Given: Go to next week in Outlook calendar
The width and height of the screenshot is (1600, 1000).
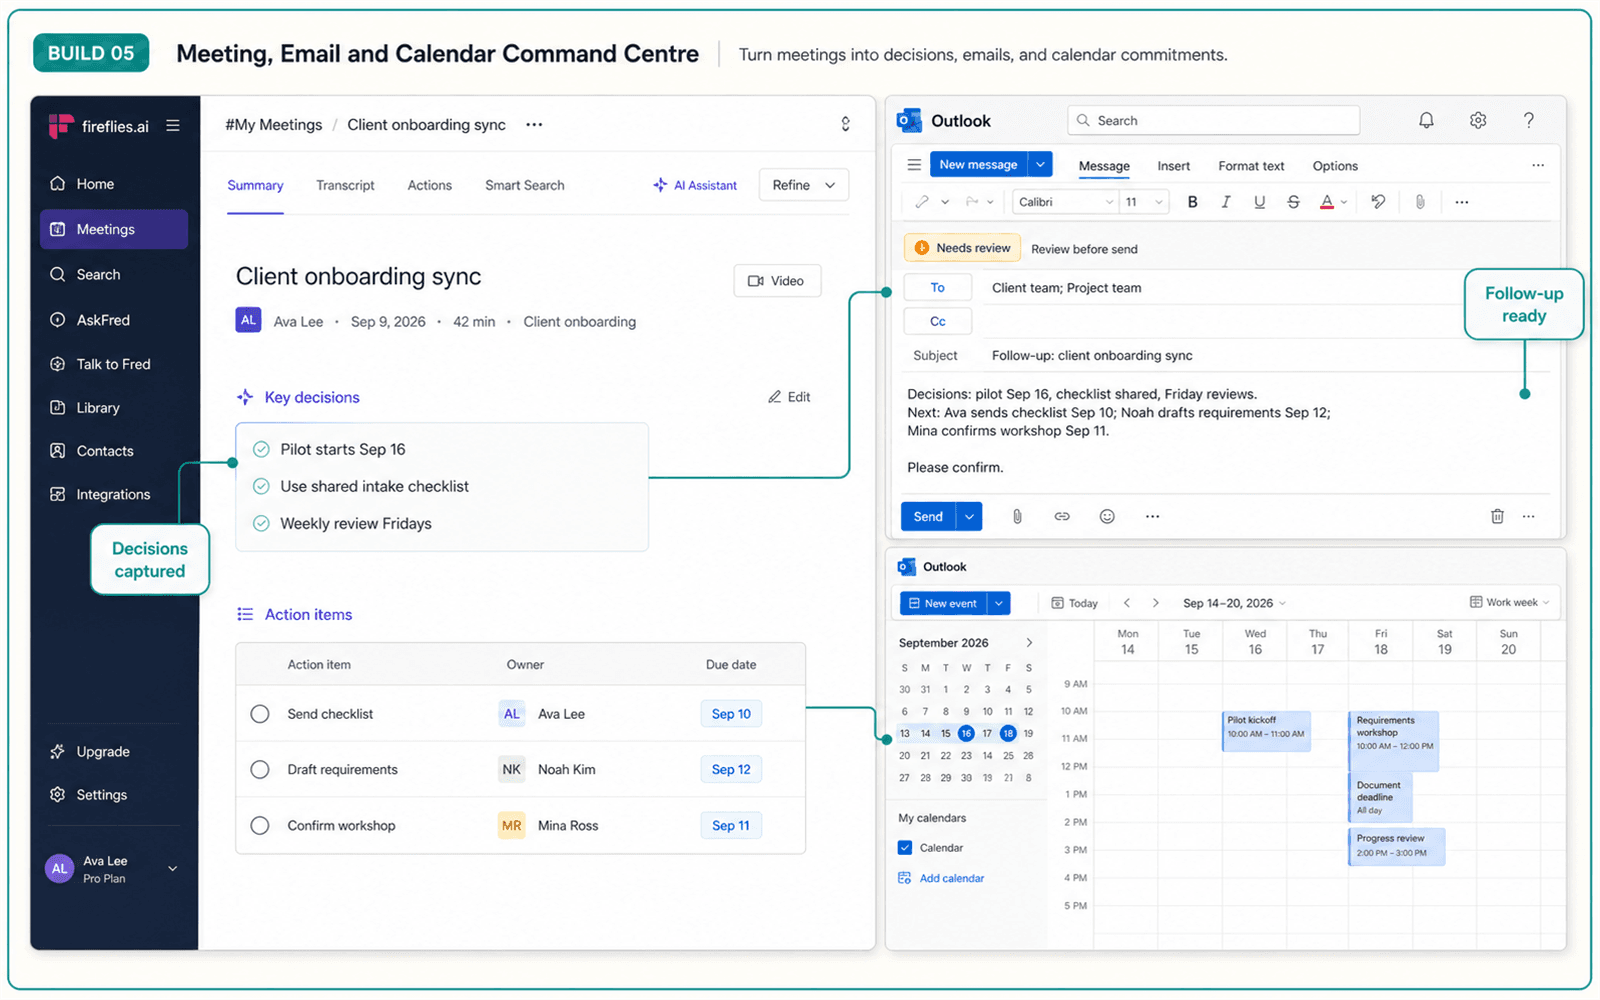Looking at the screenshot, I should (1156, 603).
